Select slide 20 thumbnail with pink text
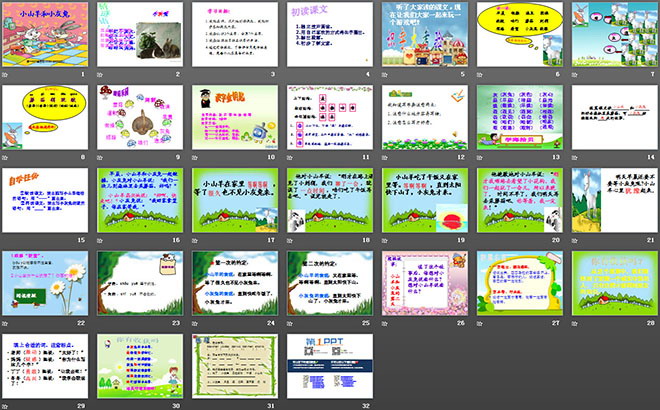 520,200
